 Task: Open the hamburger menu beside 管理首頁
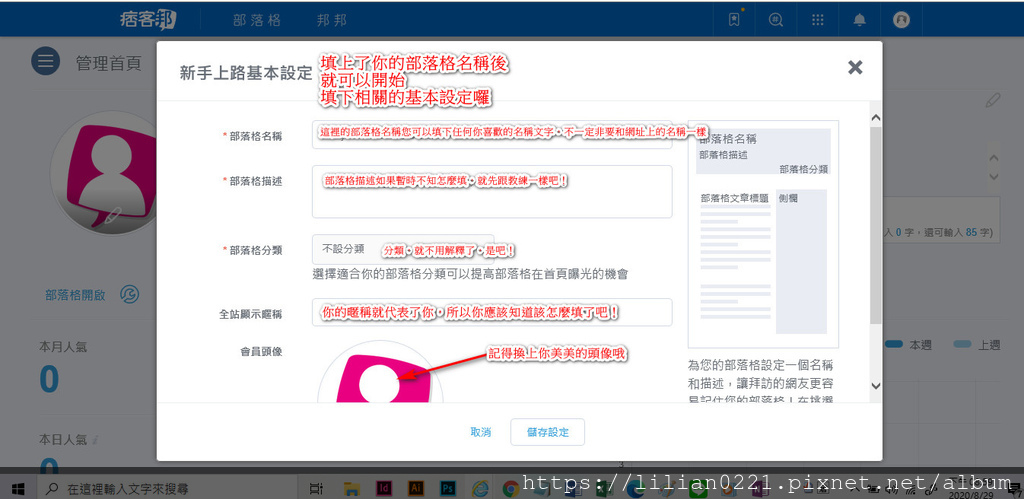pos(46,61)
